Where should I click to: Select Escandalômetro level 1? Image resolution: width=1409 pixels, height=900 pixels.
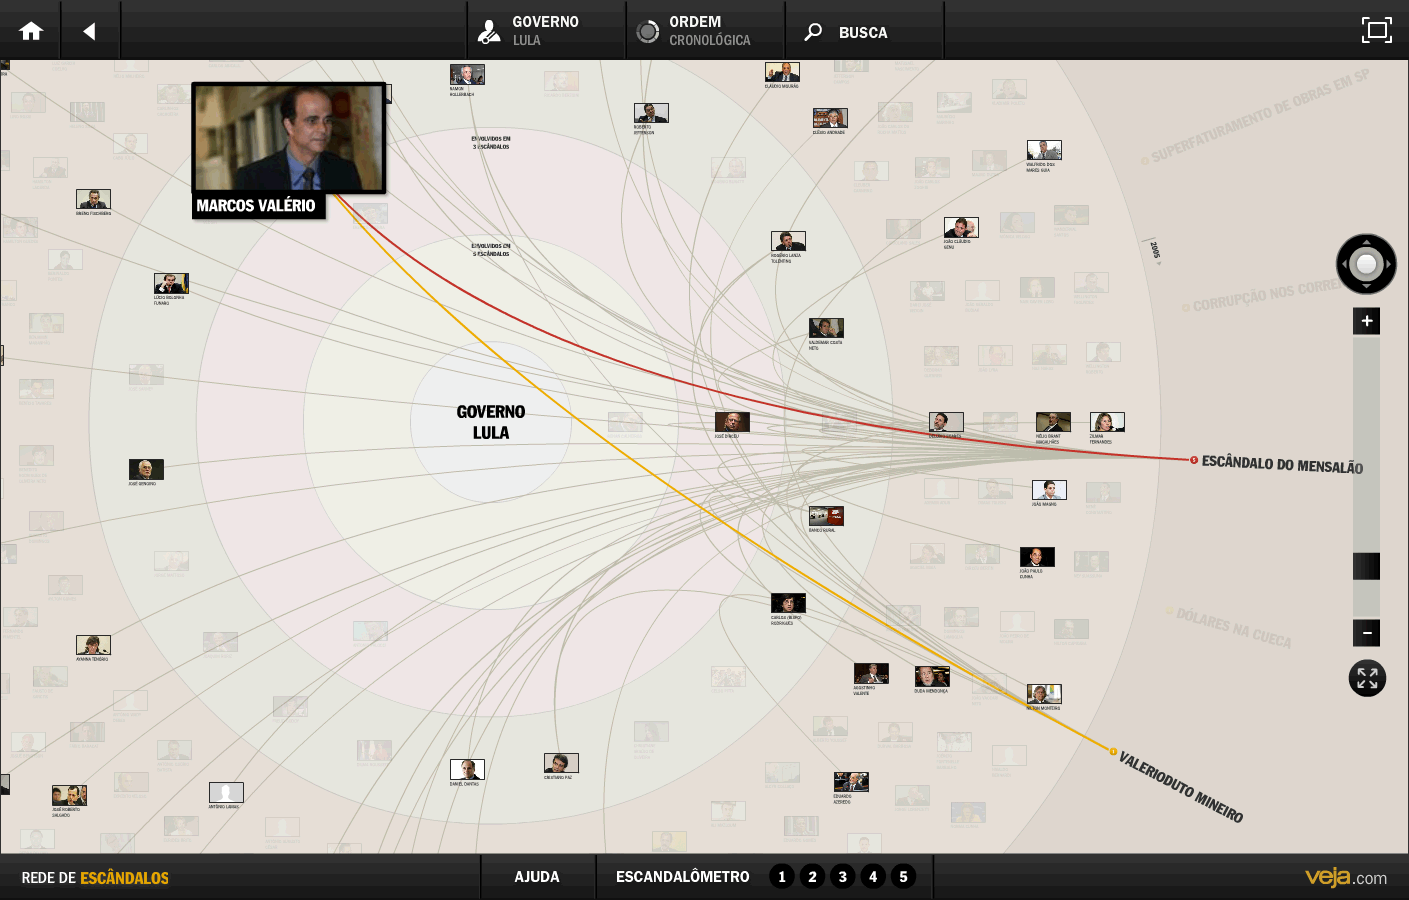coord(782,877)
